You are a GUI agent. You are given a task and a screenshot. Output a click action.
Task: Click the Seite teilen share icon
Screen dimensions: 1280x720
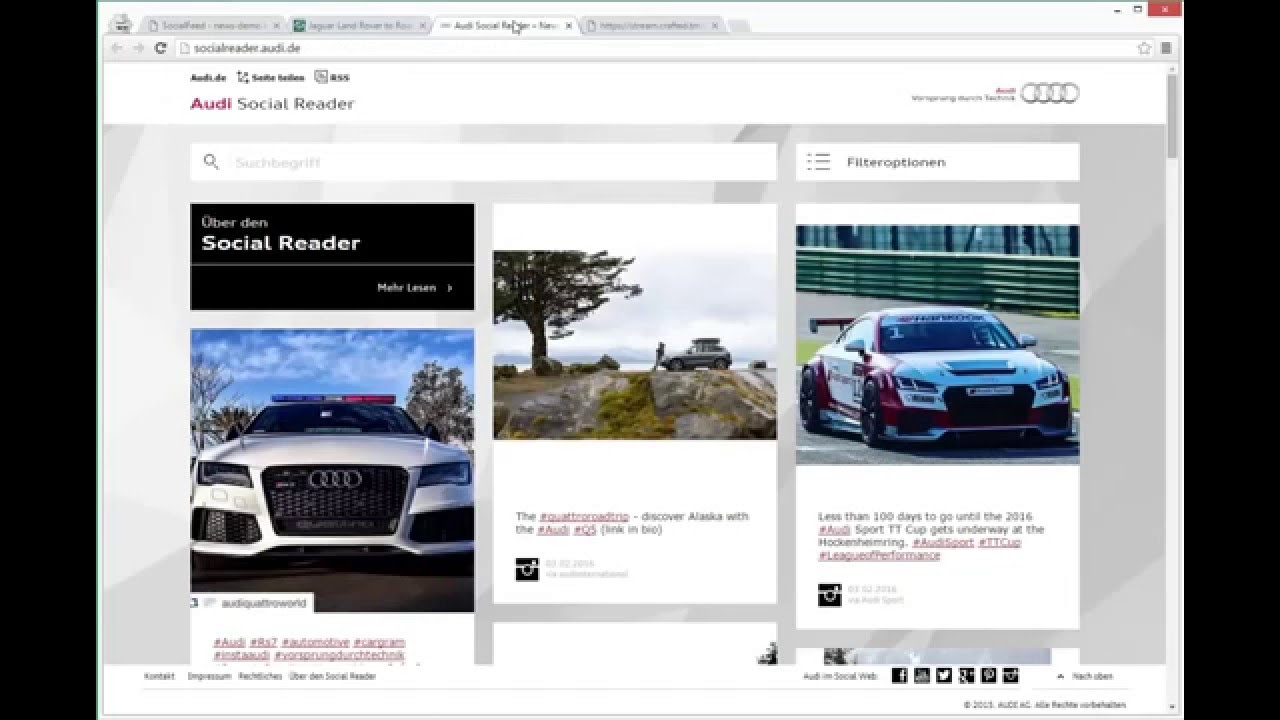point(242,77)
